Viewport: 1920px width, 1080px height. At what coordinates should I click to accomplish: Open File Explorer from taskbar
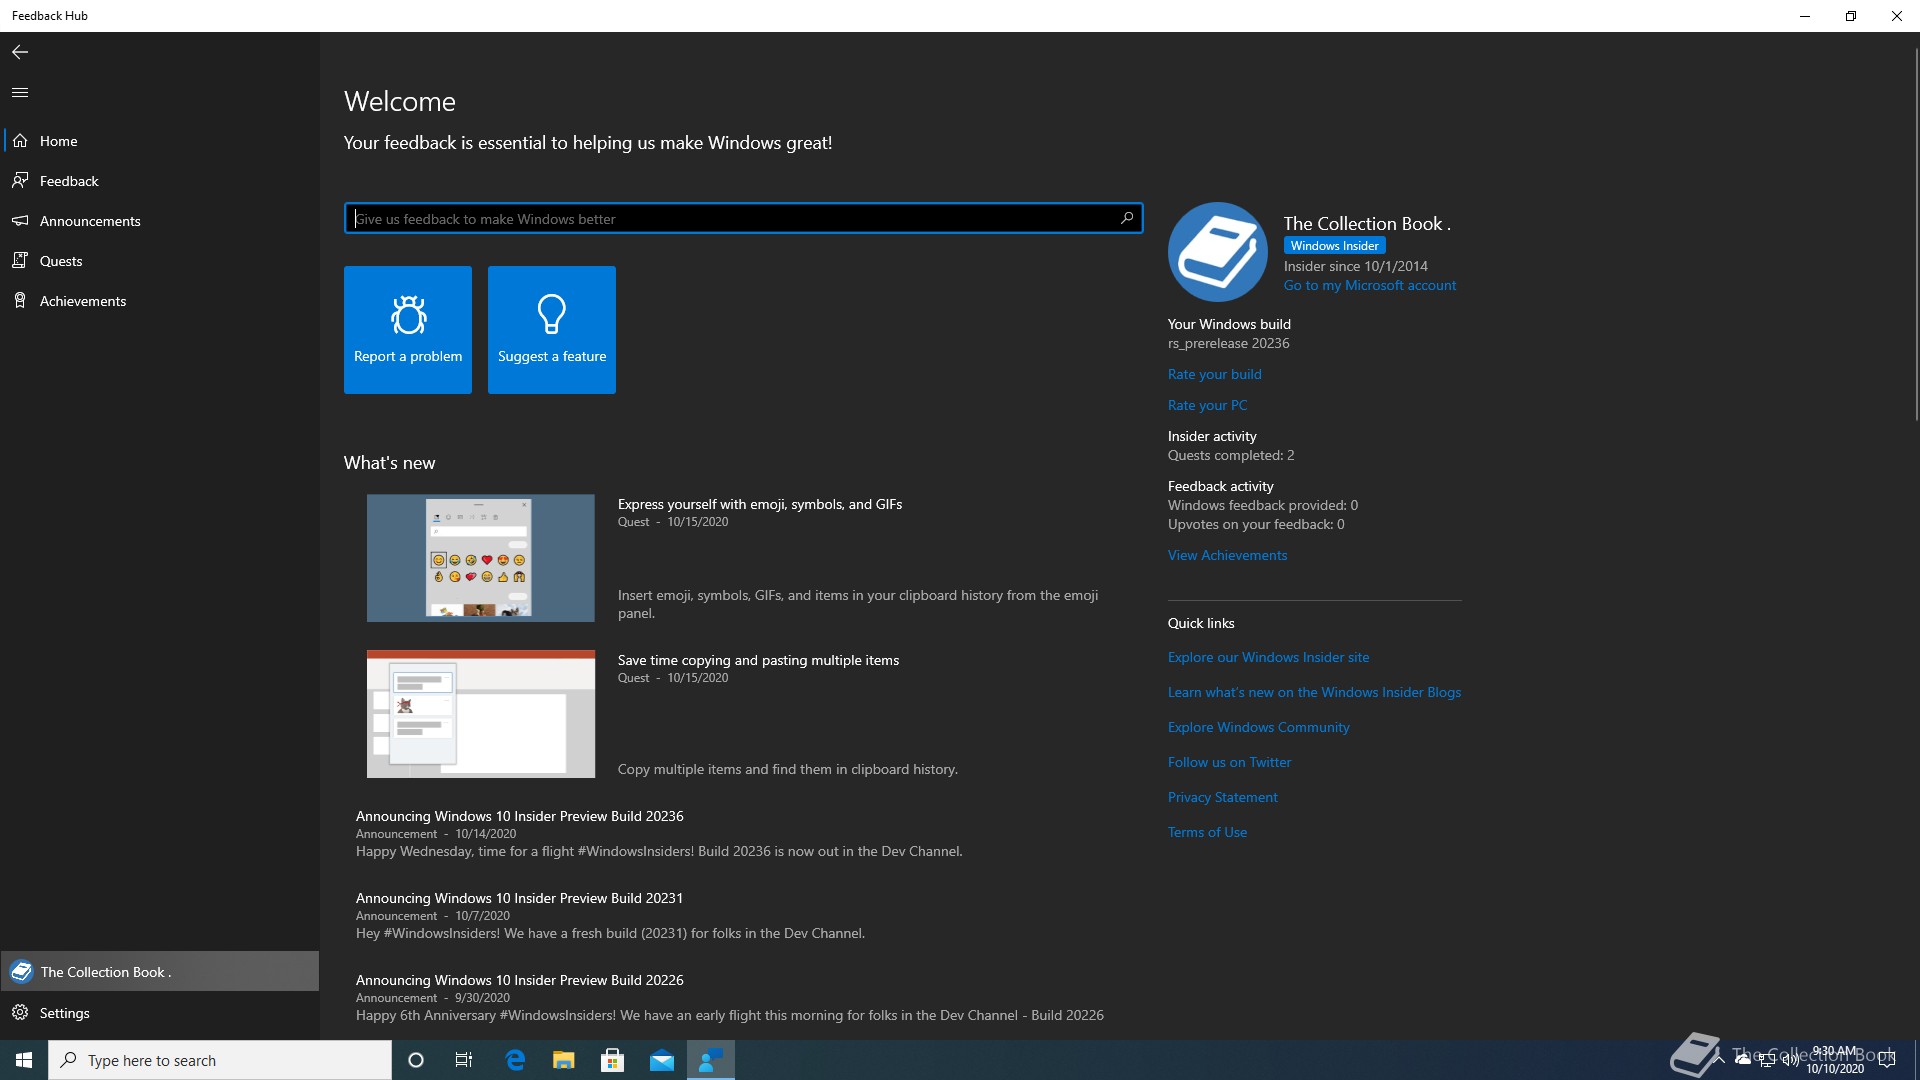pos(564,1060)
